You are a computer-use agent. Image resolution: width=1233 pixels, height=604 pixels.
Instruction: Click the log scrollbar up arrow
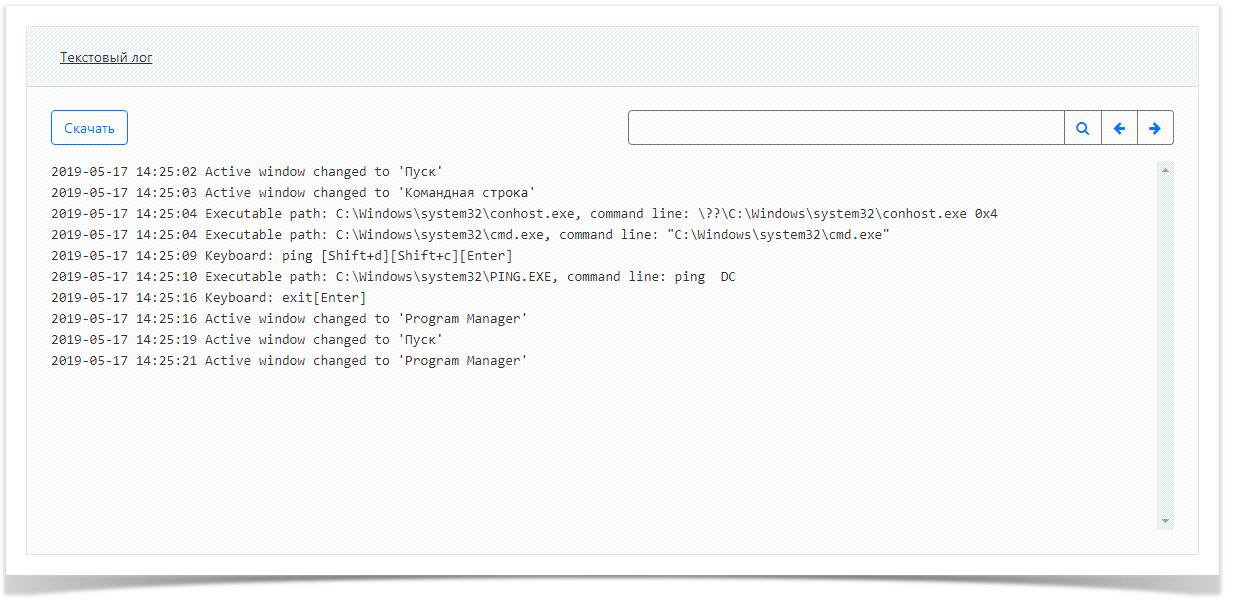[1165, 170]
